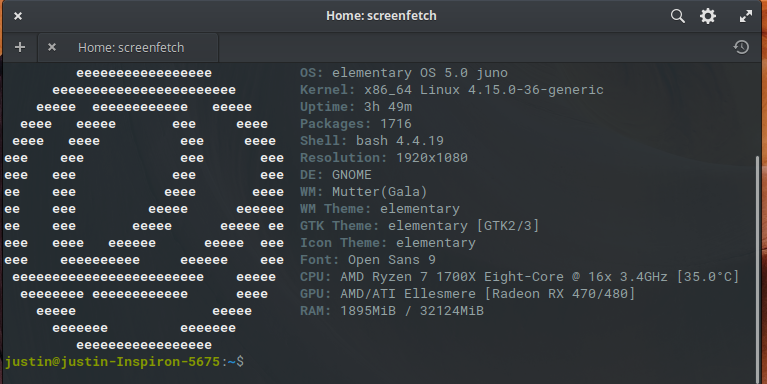Click the WM: Mutter(Gala) text
The width and height of the screenshot is (767, 384).
(x=363, y=192)
